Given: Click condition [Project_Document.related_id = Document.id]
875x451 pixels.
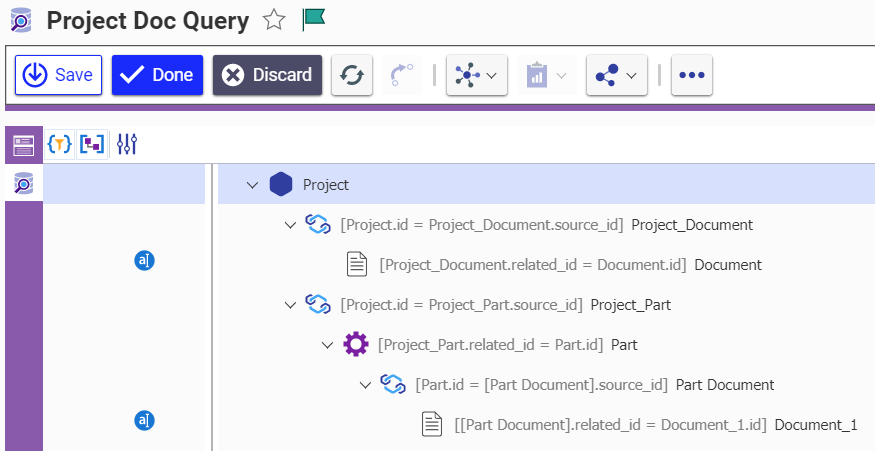Looking at the screenshot, I should (533, 265).
